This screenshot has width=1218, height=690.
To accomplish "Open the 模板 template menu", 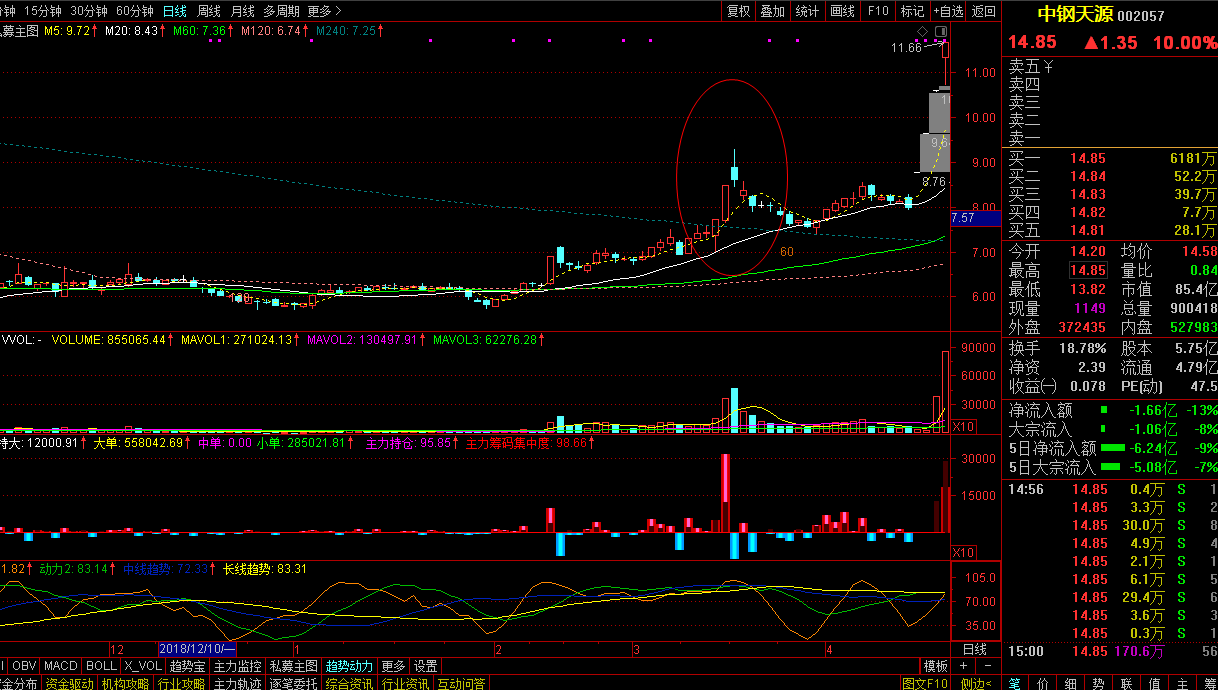I will 936,666.
